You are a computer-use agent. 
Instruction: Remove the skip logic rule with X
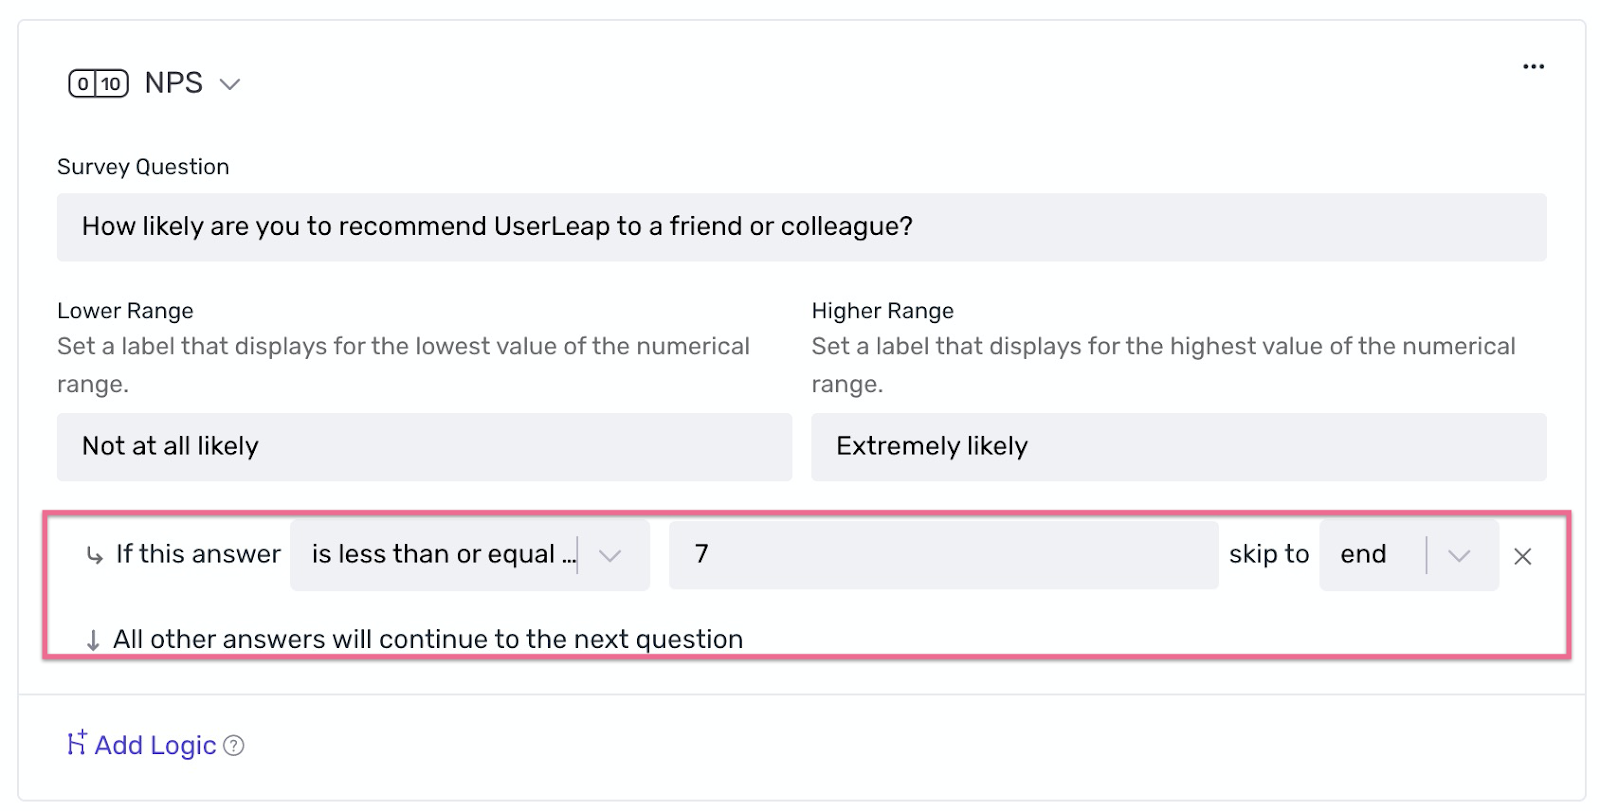tap(1522, 556)
